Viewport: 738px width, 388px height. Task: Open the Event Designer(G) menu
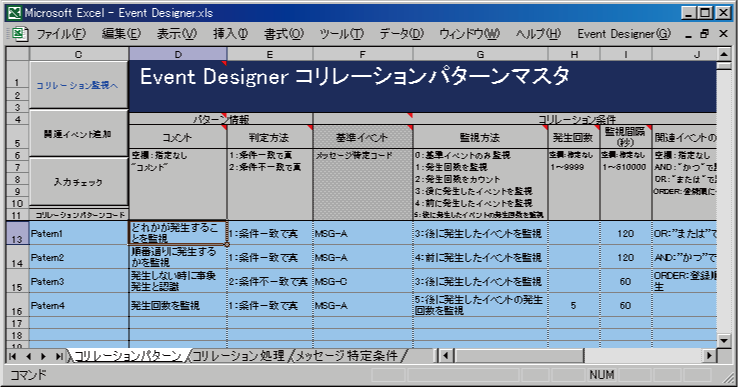point(624,34)
